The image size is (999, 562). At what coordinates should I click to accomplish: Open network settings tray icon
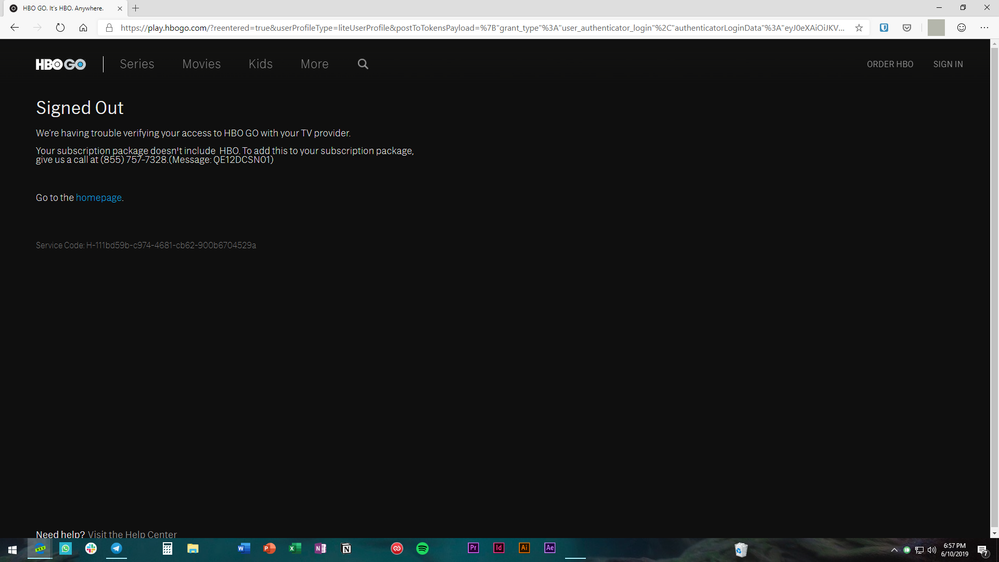pyautogui.click(x=919, y=550)
